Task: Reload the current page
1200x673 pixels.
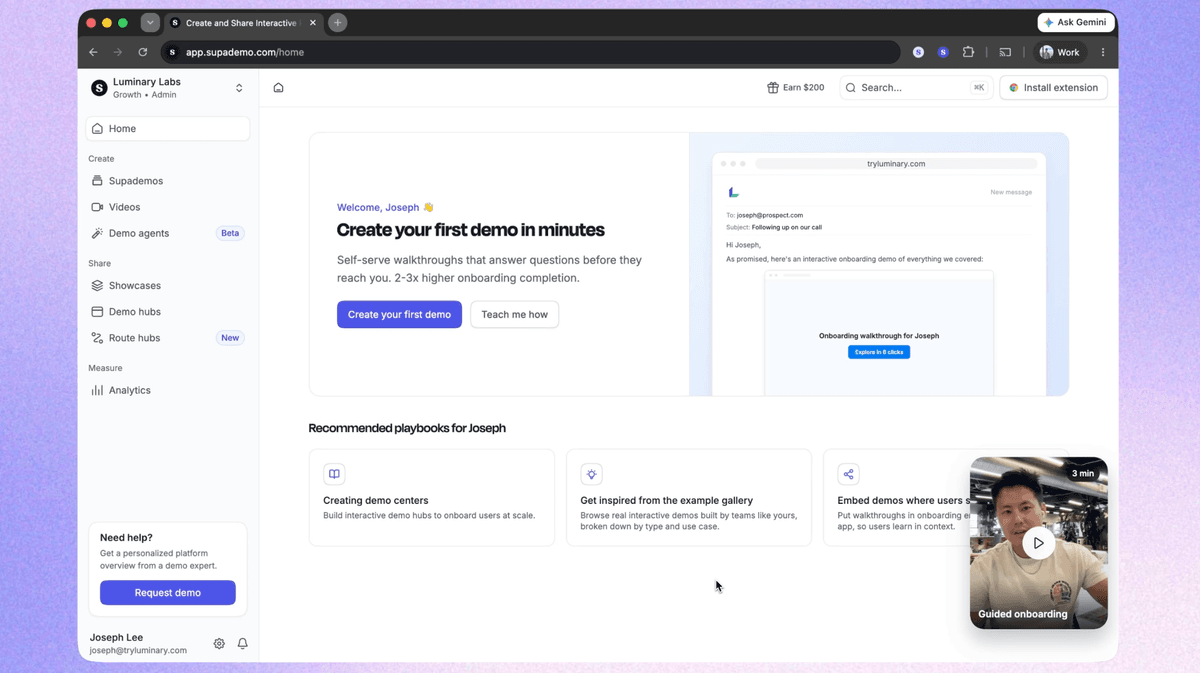Action: tap(142, 52)
